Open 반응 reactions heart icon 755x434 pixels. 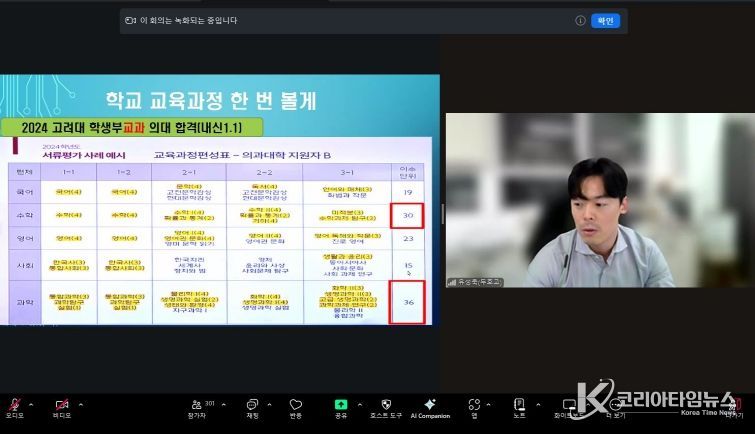[296, 405]
